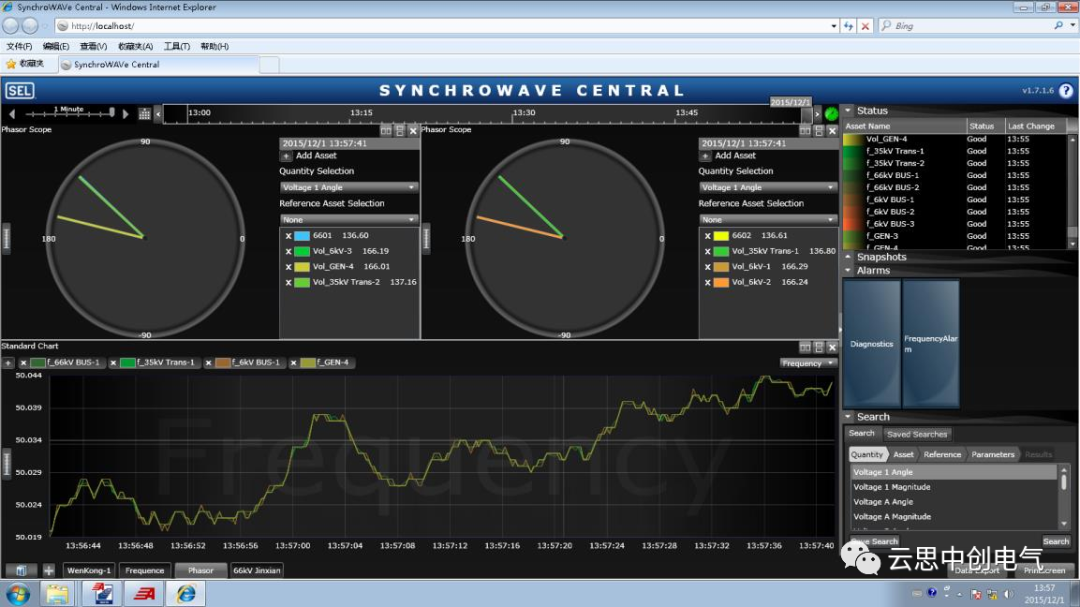The image size is (1080, 607).
Task: Open Internet Explorer from Windows taskbar
Action: pos(186,594)
